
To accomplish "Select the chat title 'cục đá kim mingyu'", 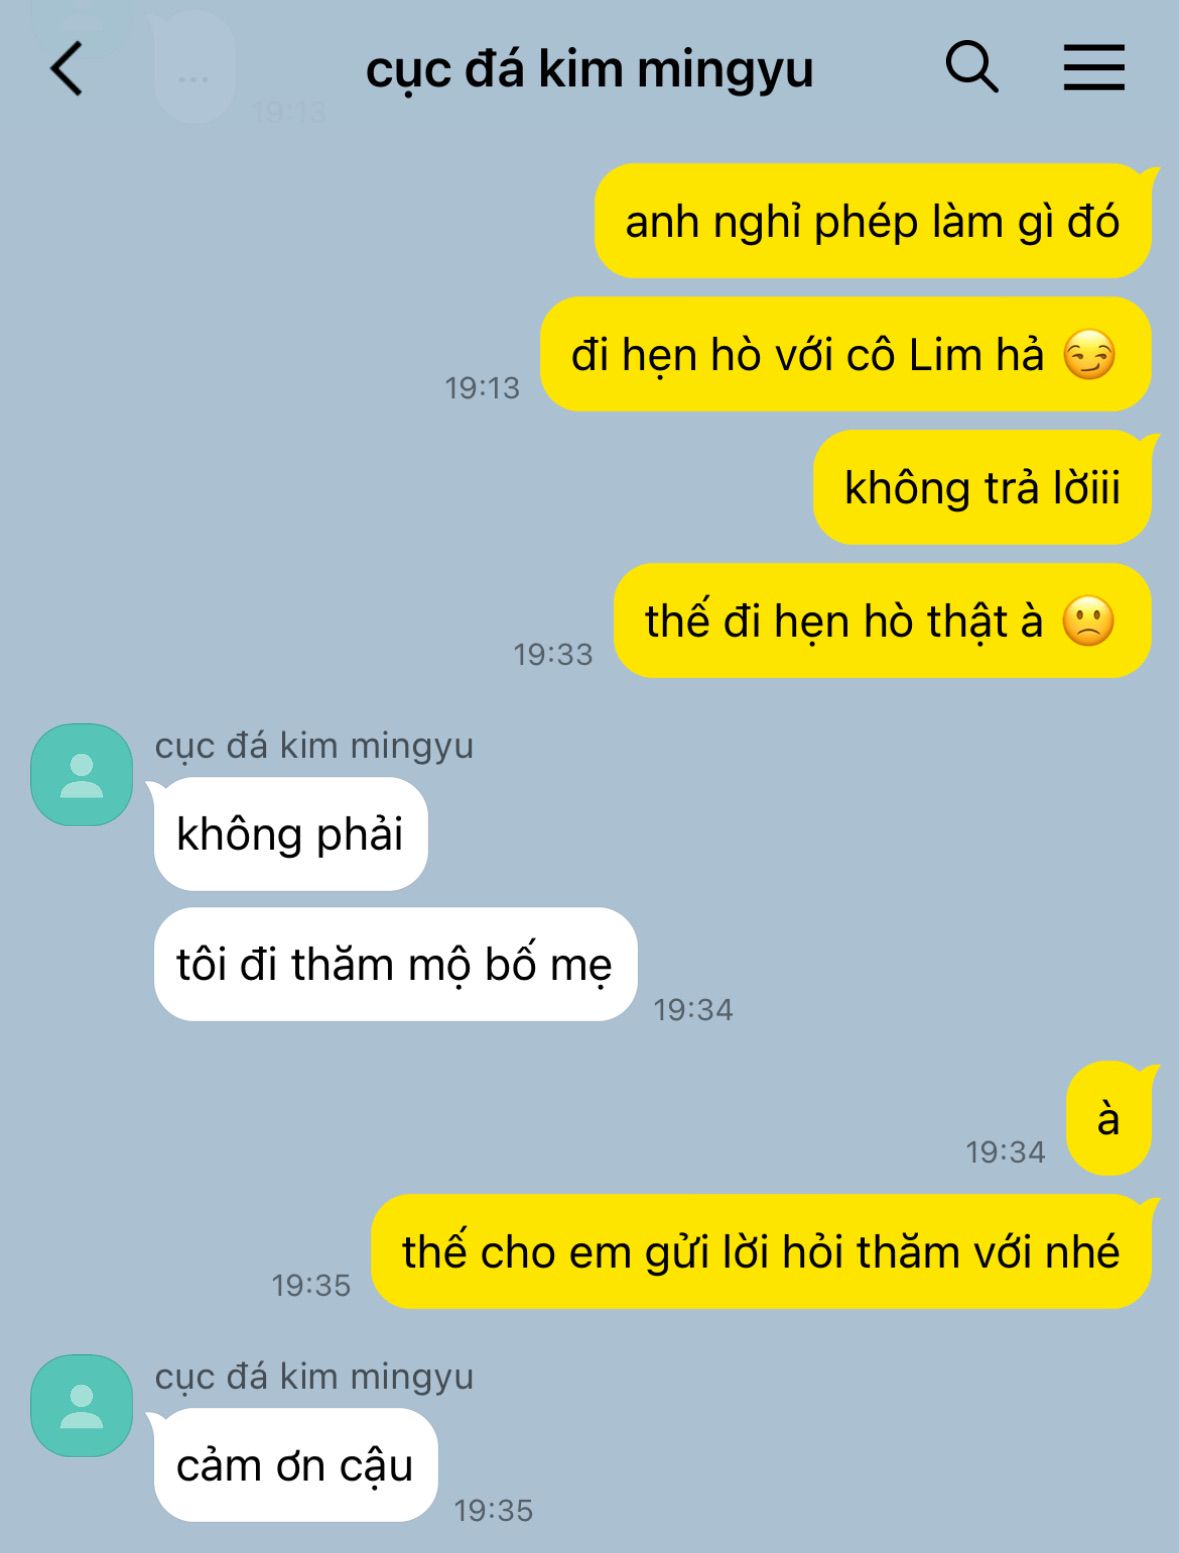I will point(589,70).
